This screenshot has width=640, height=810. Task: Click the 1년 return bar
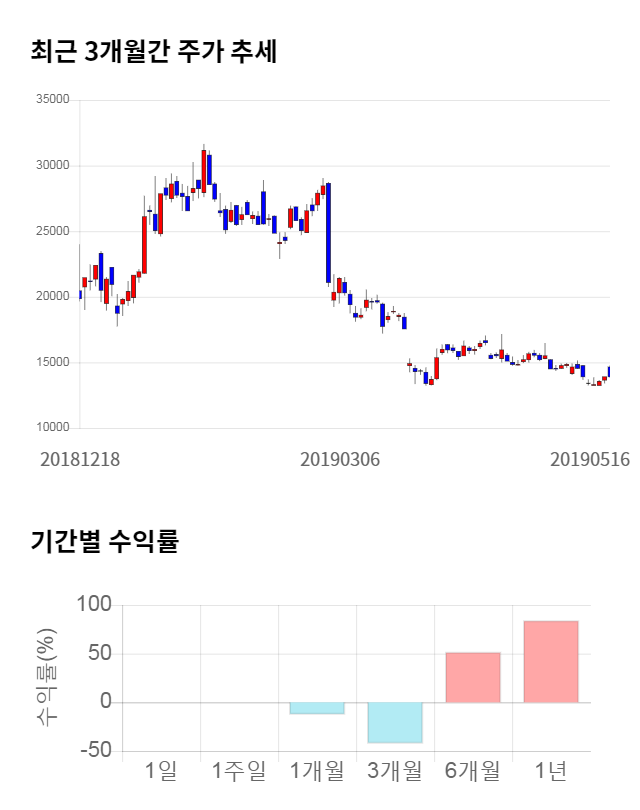[550, 661]
